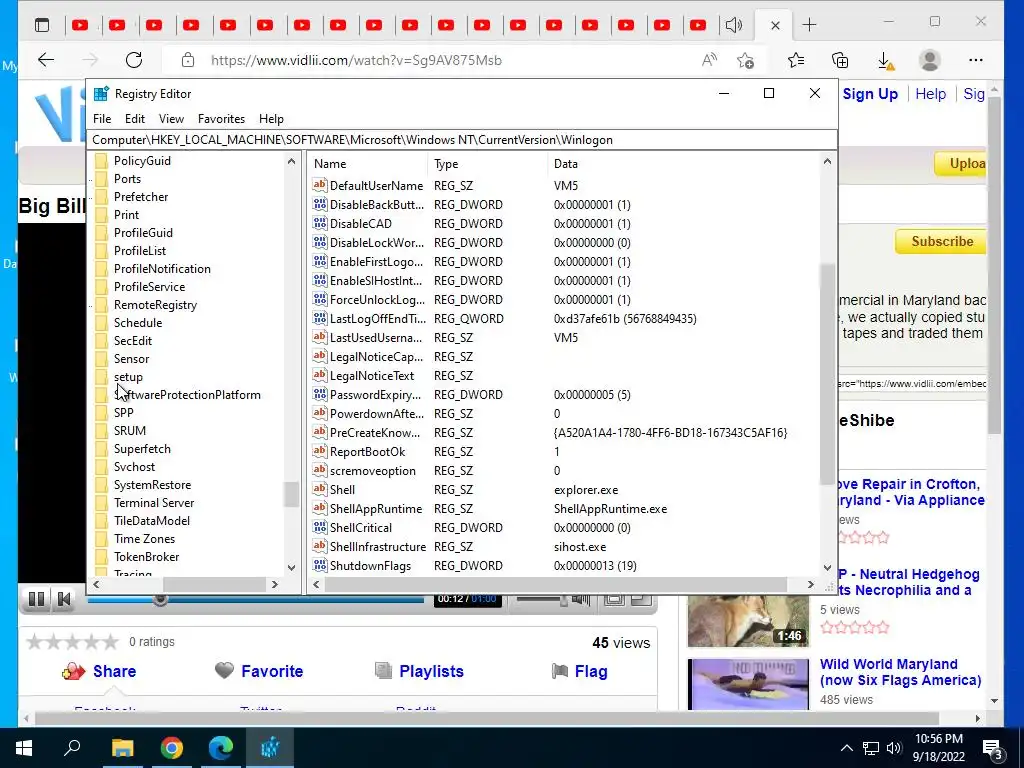Click the Sign Up link on VidLii
The height and width of the screenshot is (768, 1024).
coord(870,94)
